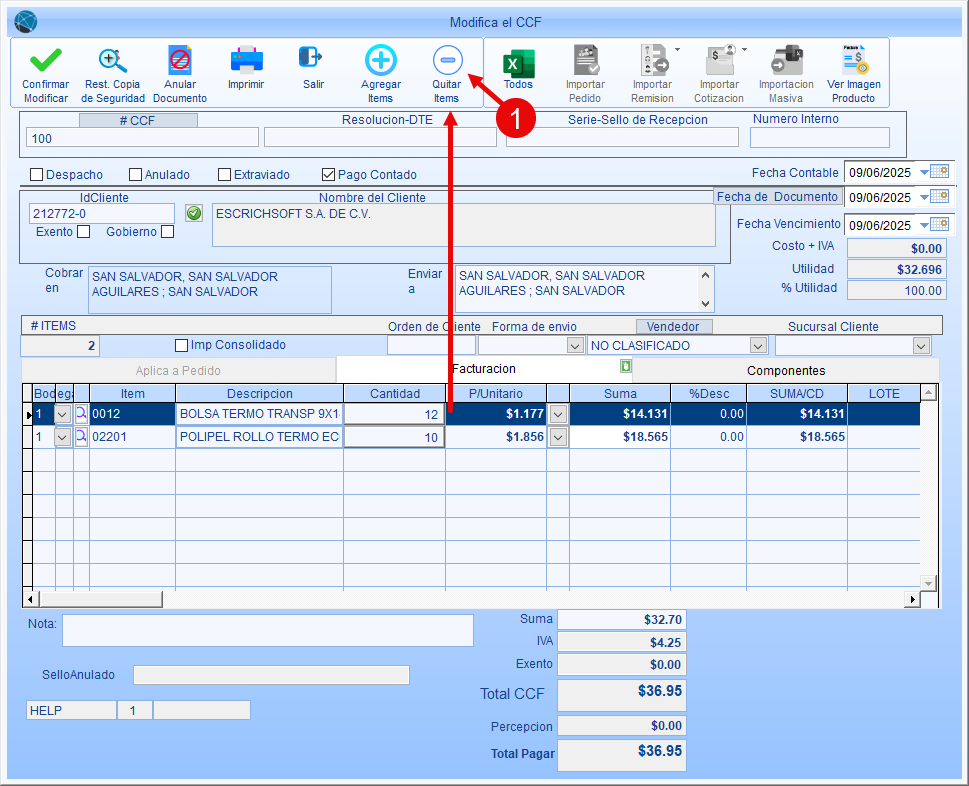This screenshot has height=786, width=969.
Task: Toggle the Anulado checkbox
Action: point(135,175)
